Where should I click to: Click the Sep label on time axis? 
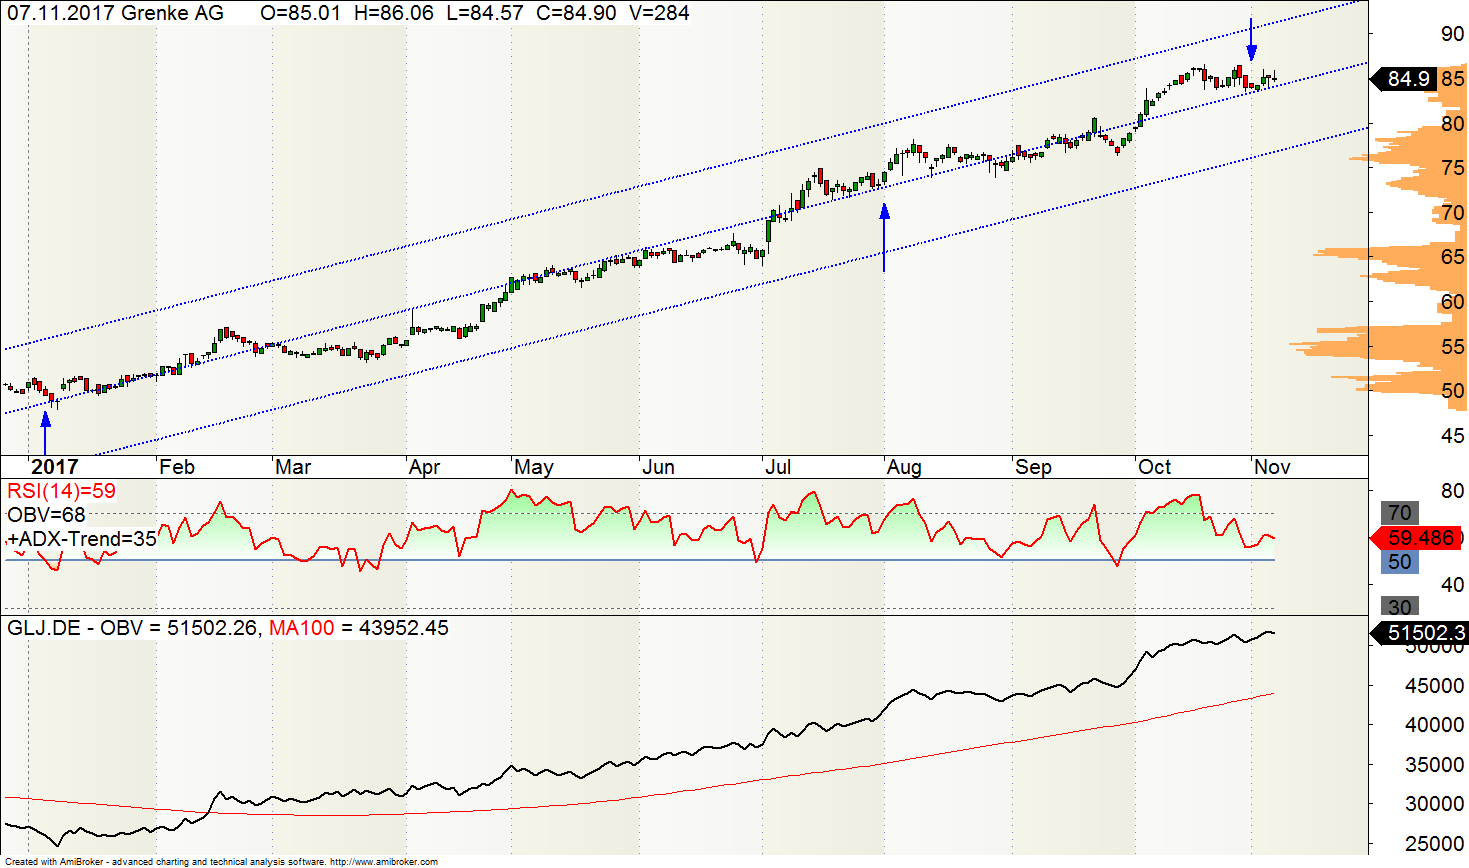click(x=1033, y=467)
